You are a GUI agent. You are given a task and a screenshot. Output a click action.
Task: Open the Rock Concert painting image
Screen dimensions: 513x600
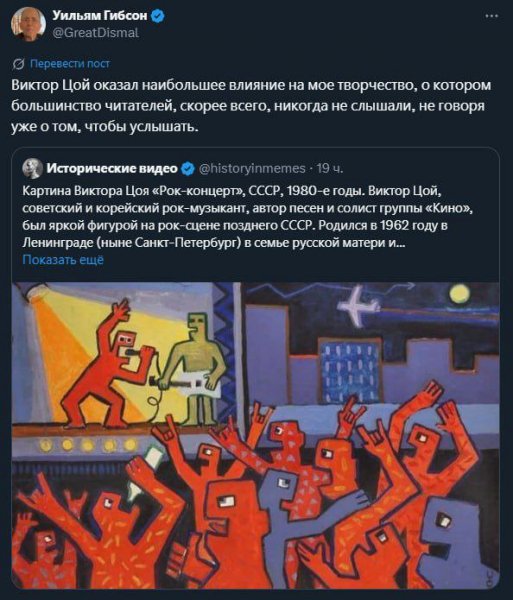255,435
